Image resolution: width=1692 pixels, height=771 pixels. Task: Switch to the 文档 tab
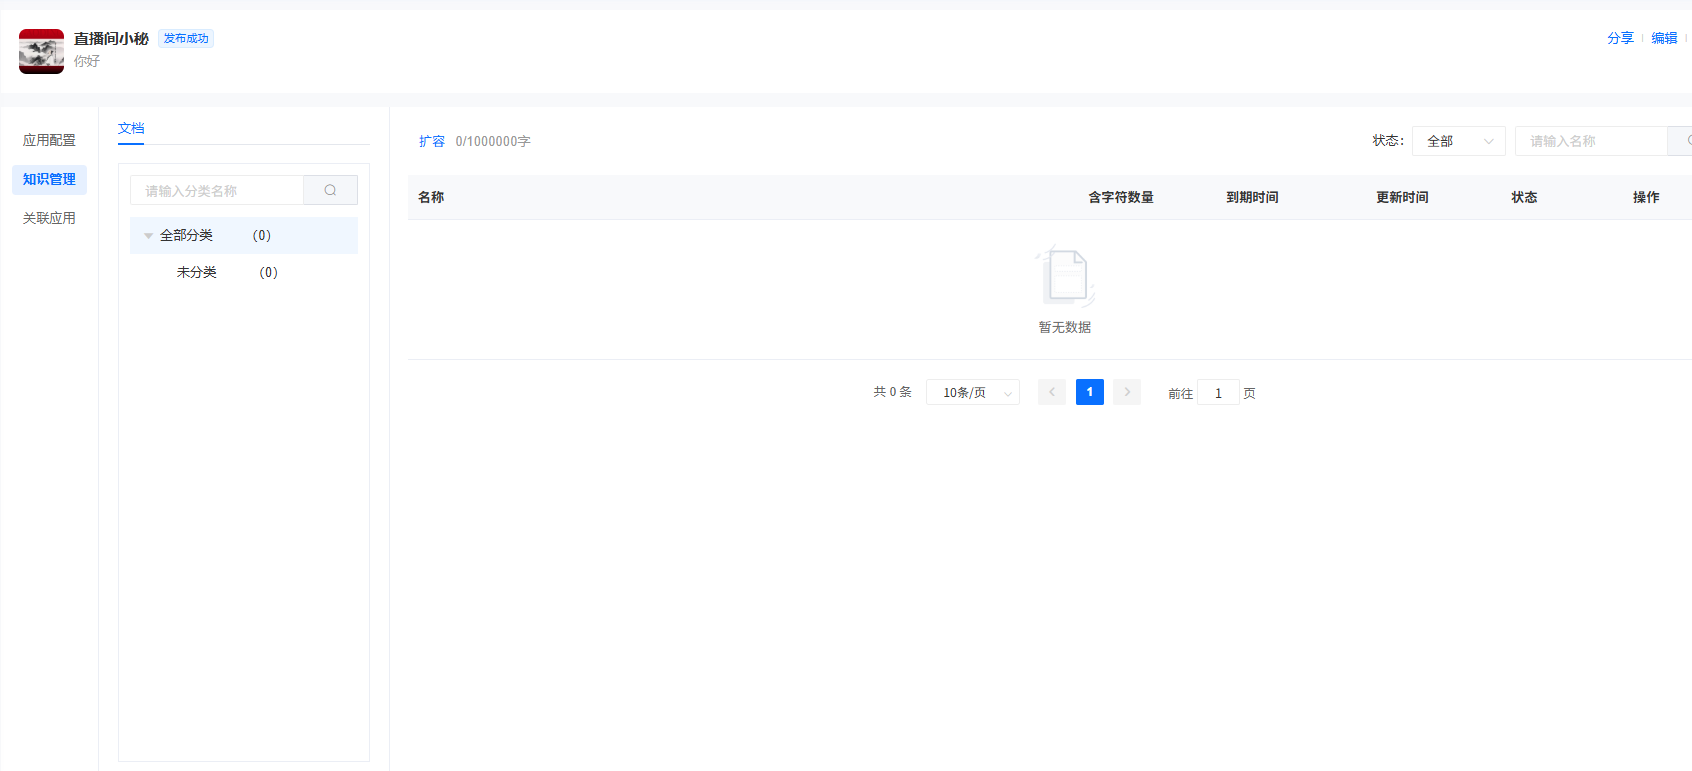(131, 128)
